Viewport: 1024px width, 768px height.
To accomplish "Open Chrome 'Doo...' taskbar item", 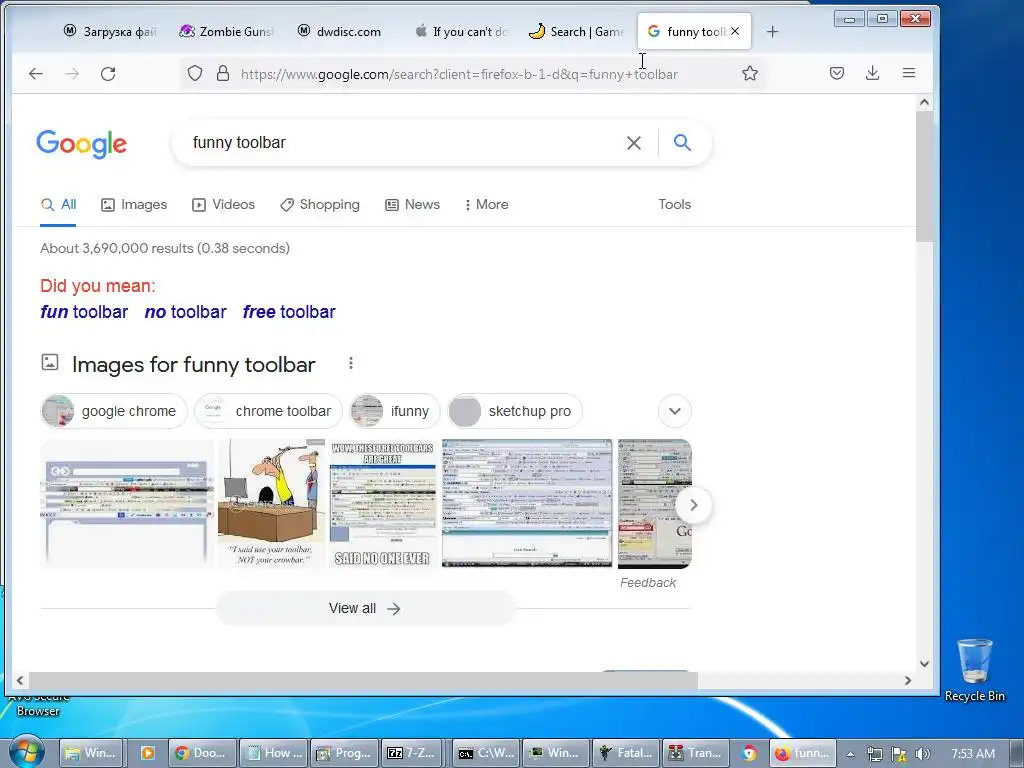I will click(x=202, y=753).
